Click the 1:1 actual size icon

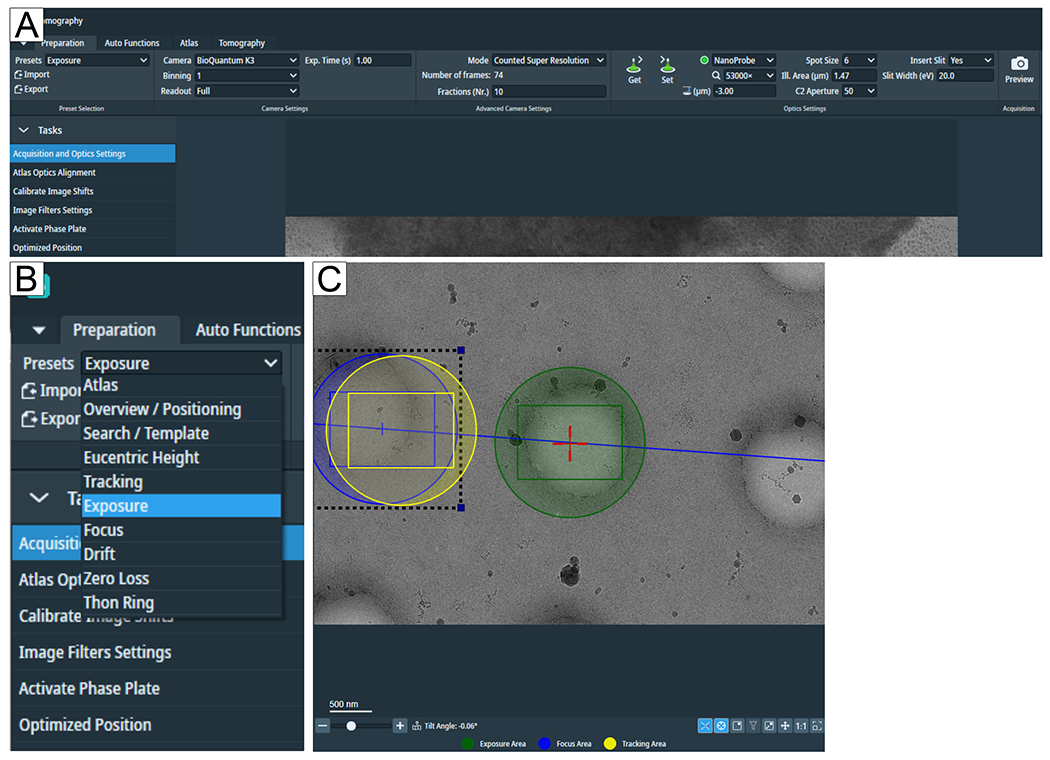point(801,726)
